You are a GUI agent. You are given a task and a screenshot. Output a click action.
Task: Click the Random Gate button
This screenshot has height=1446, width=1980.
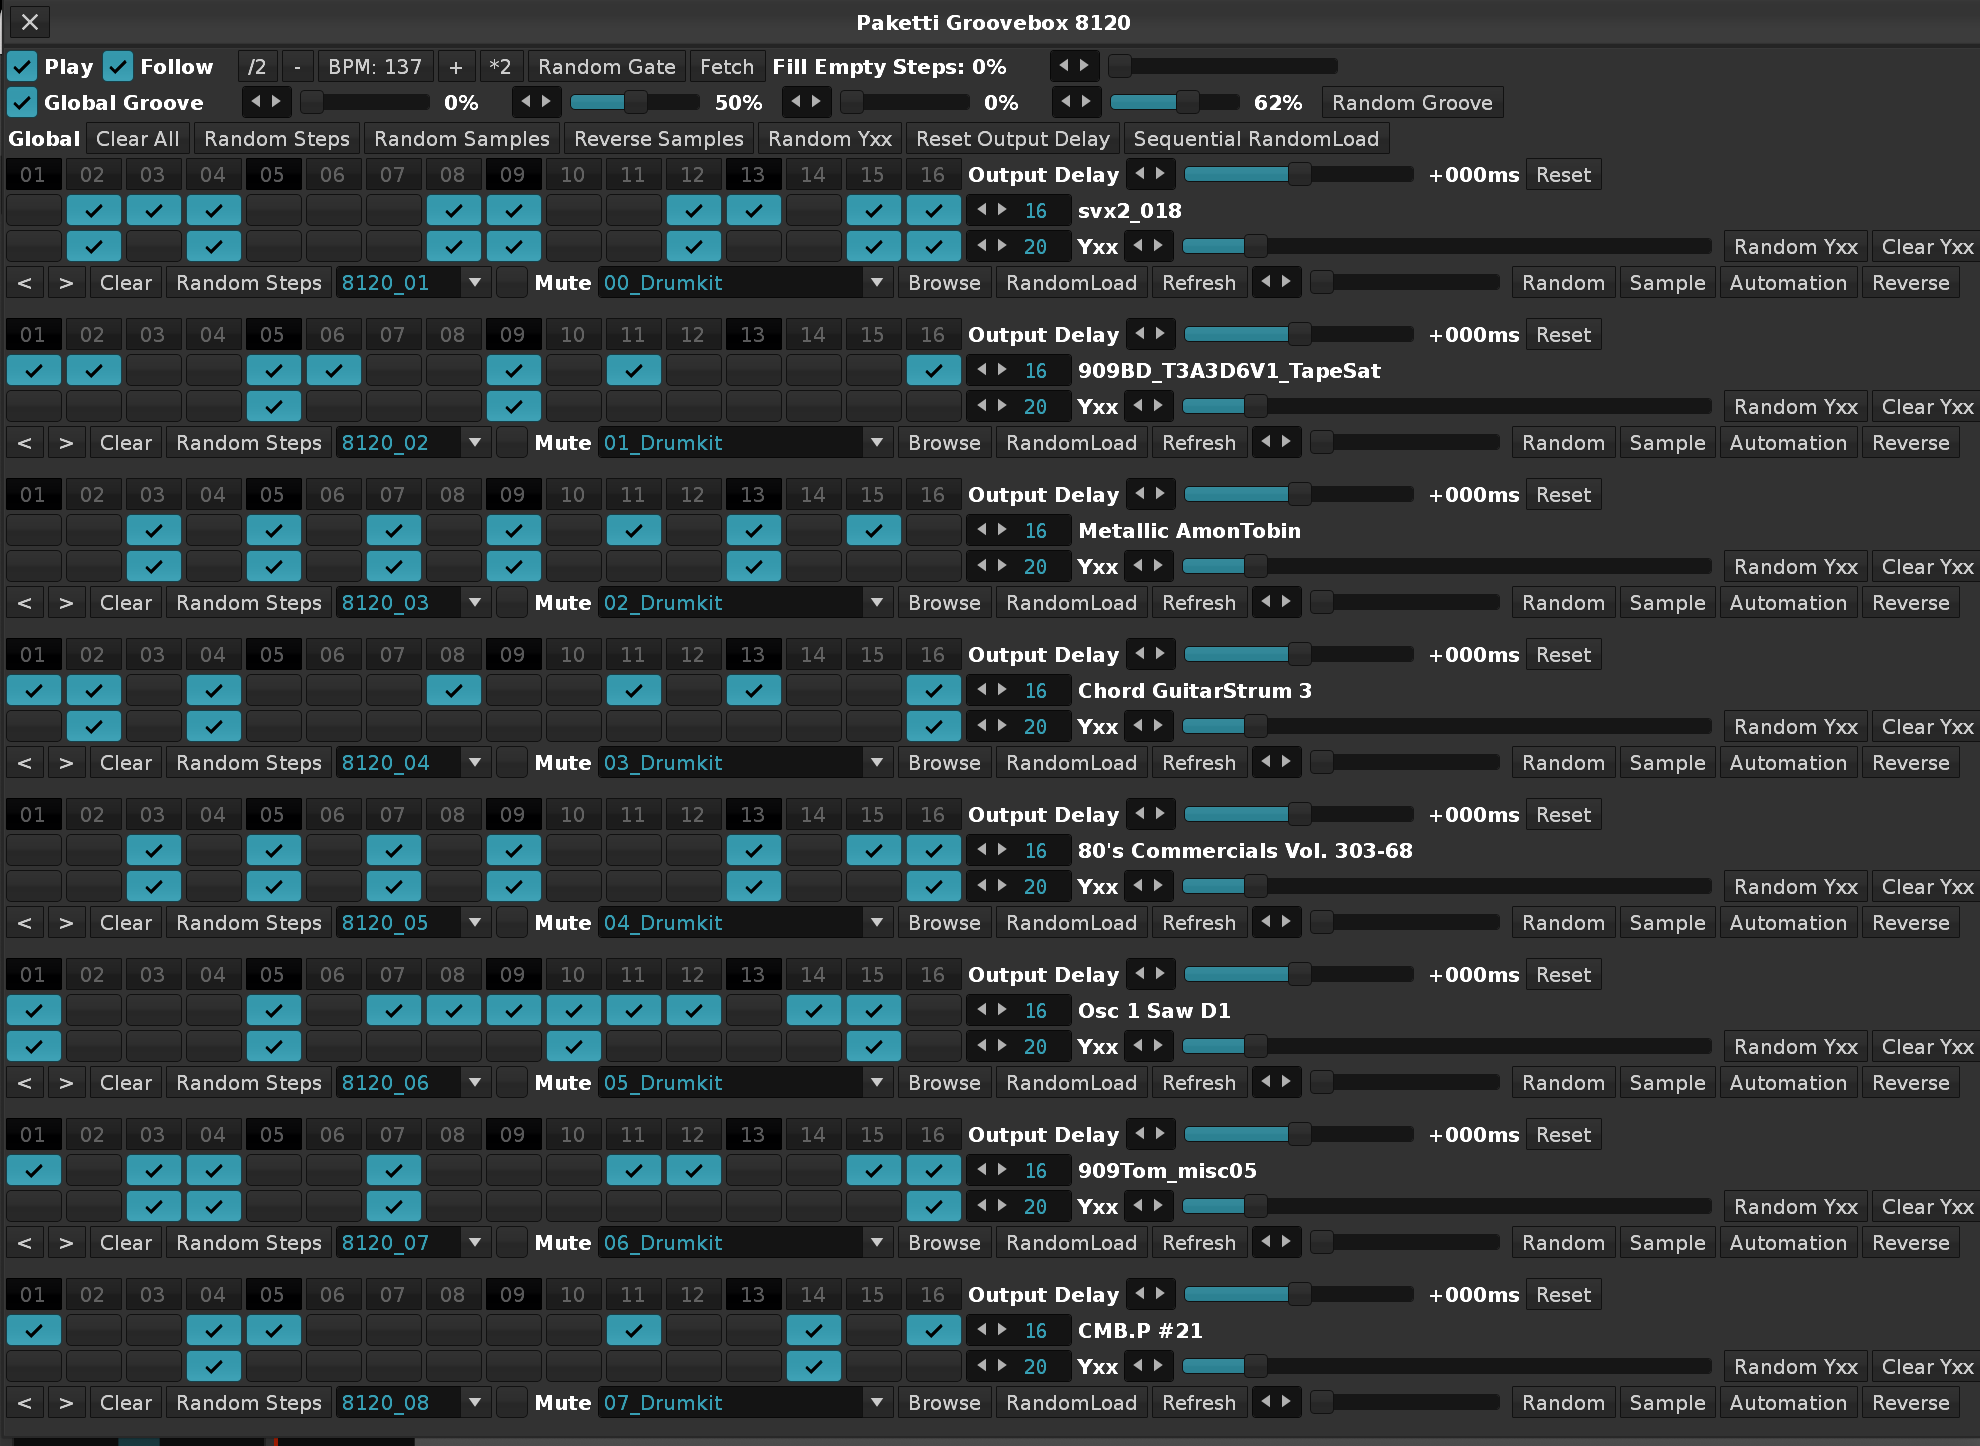(606, 67)
